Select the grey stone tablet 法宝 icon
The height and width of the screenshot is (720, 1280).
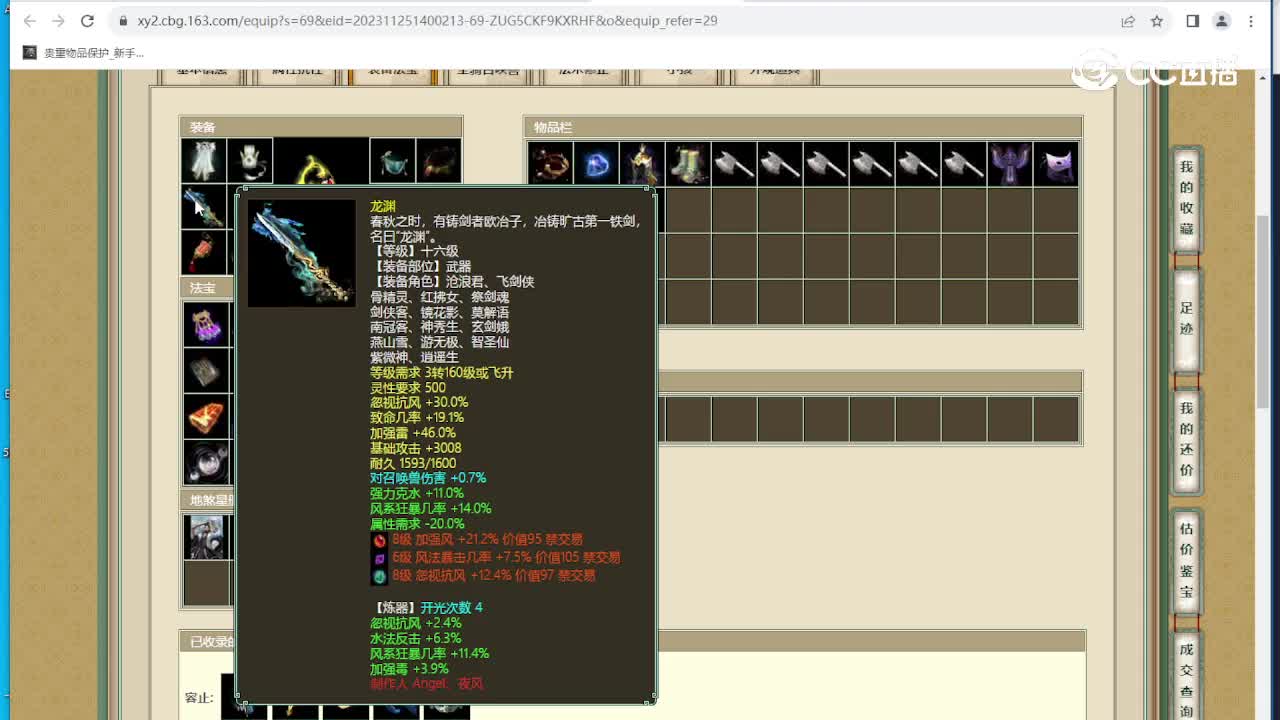coord(206,370)
